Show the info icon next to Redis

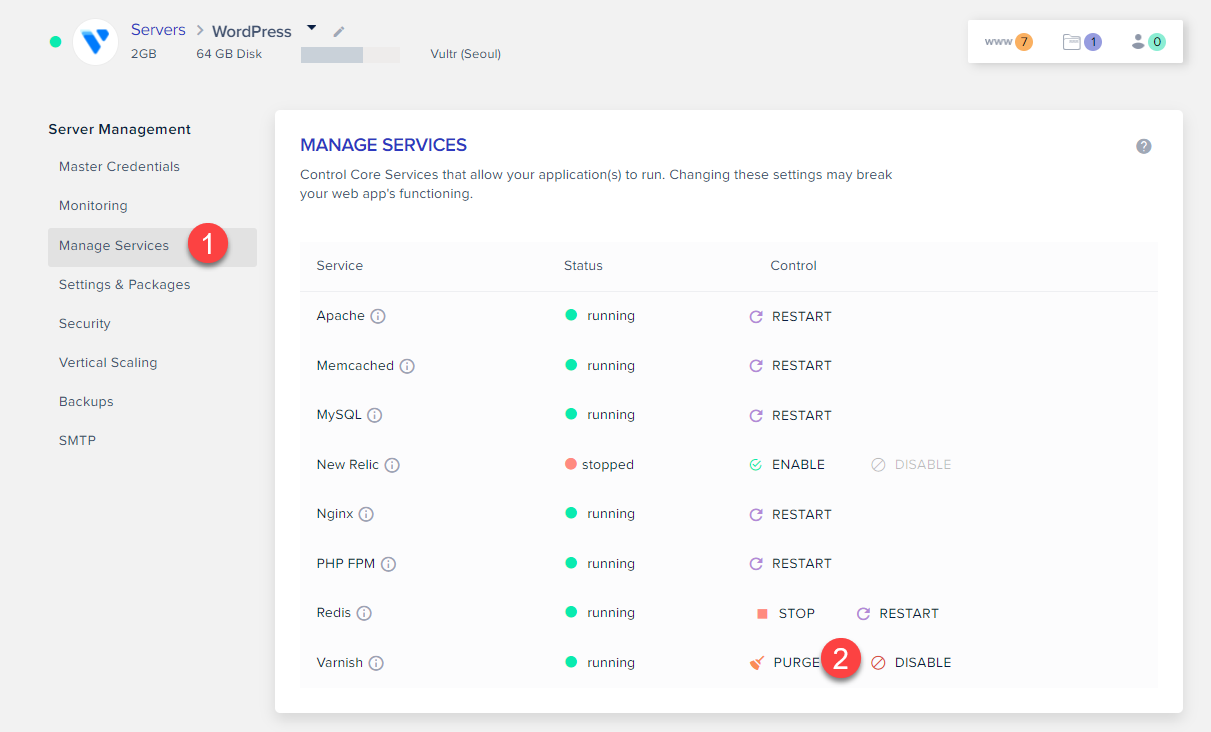tap(364, 613)
